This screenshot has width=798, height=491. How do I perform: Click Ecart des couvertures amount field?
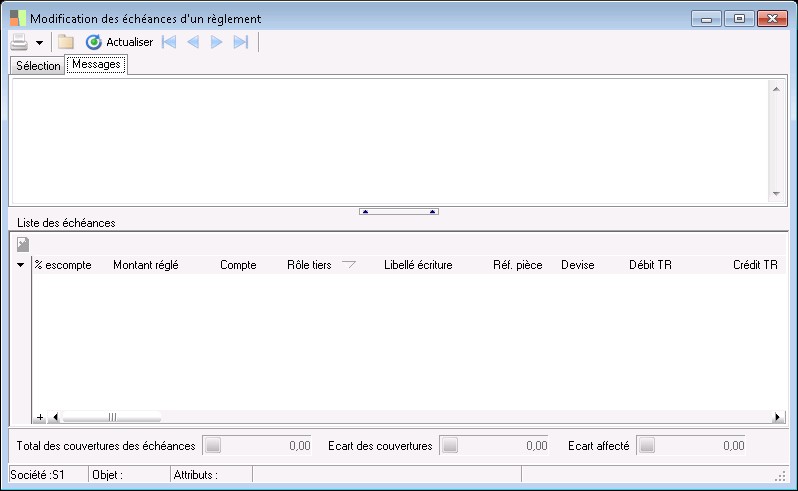[x=494, y=446]
